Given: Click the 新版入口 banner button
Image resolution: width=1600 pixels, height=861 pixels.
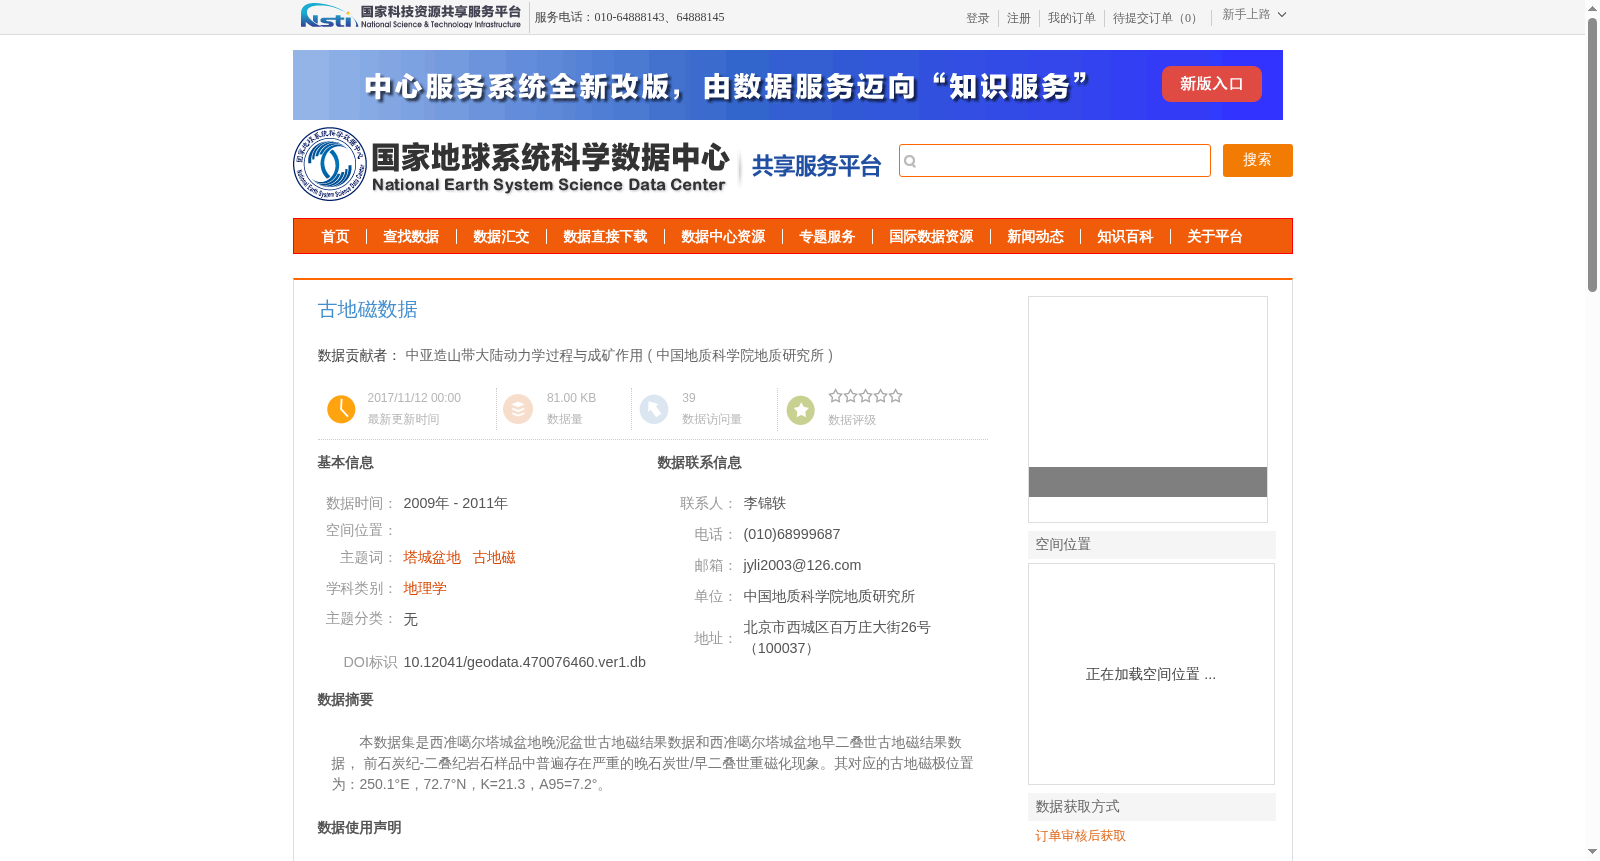Looking at the screenshot, I should (1212, 84).
